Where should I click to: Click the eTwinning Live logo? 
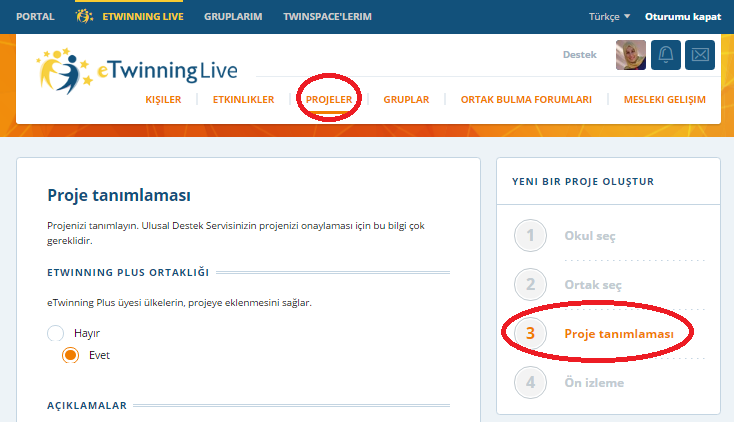click(136, 70)
